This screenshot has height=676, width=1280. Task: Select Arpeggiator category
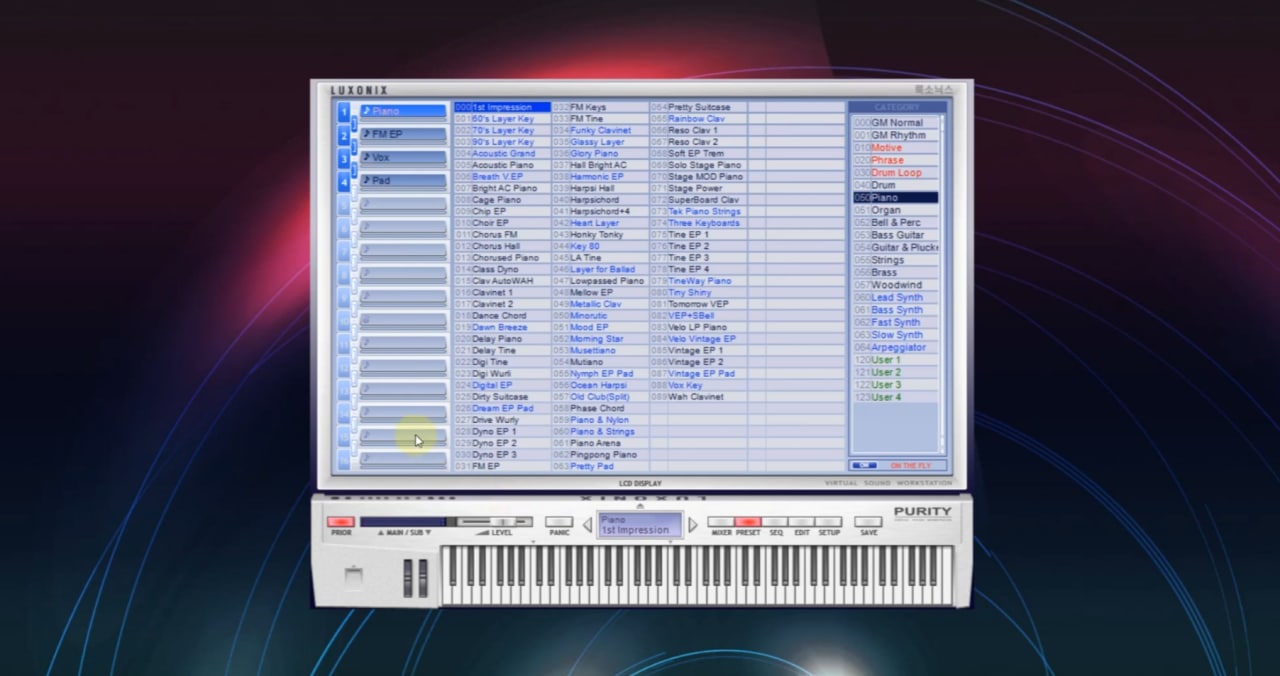point(895,347)
